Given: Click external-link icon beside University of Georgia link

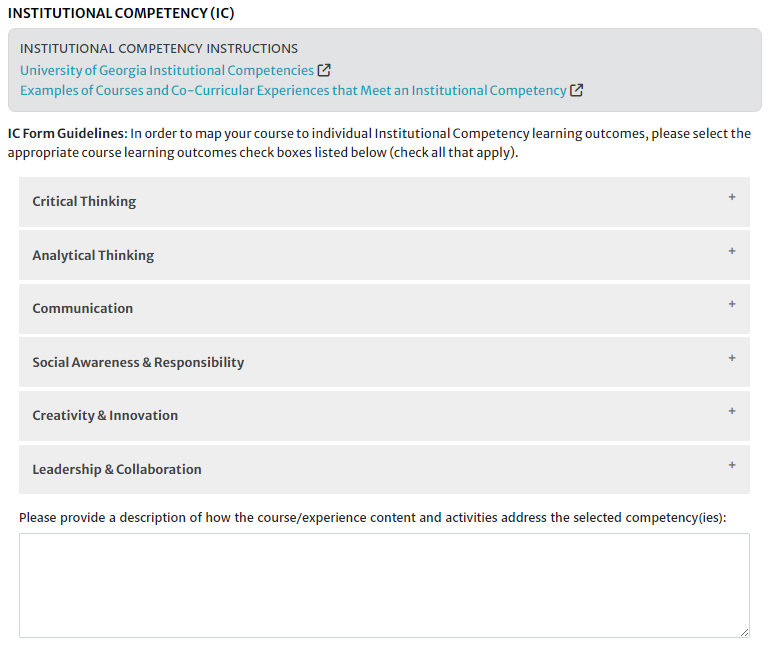Looking at the screenshot, I should (x=324, y=70).
